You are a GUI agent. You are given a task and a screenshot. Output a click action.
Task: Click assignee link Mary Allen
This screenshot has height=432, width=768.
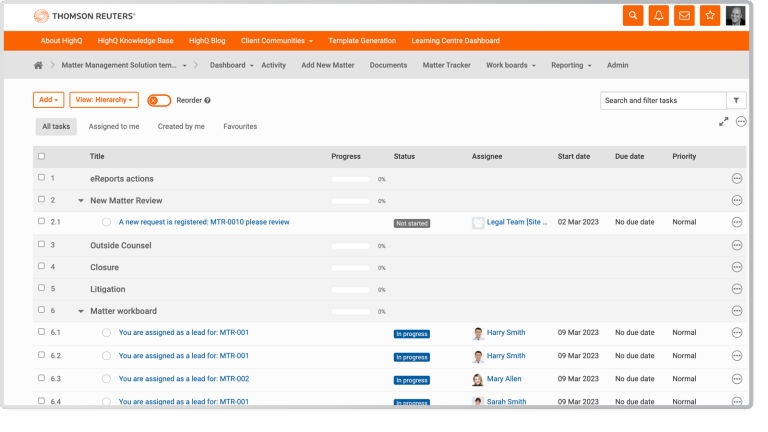pos(504,379)
